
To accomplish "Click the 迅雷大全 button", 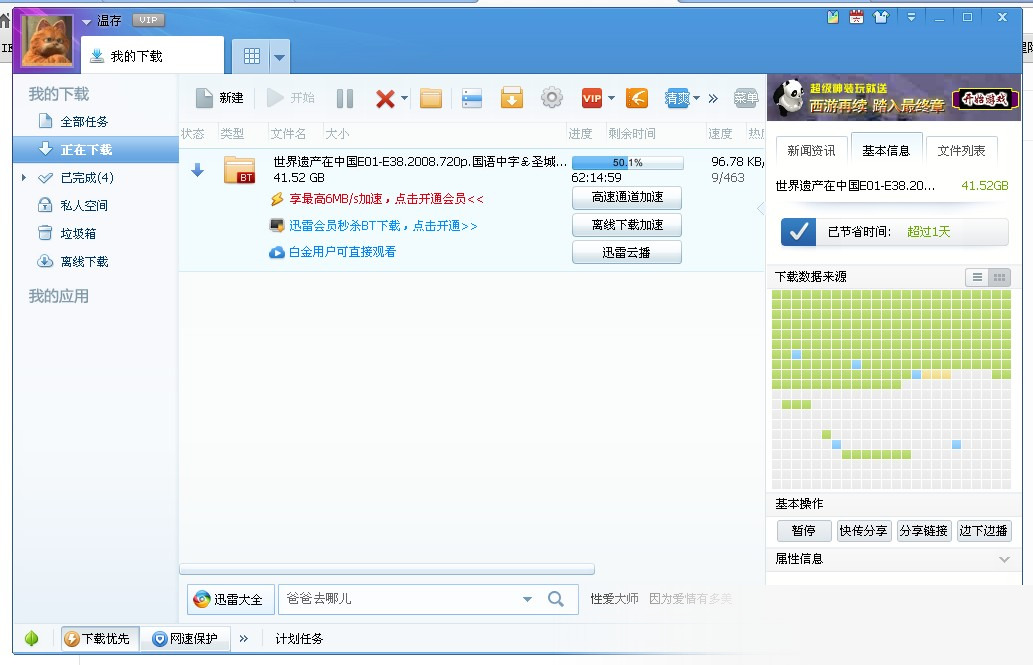I will pyautogui.click(x=230, y=600).
